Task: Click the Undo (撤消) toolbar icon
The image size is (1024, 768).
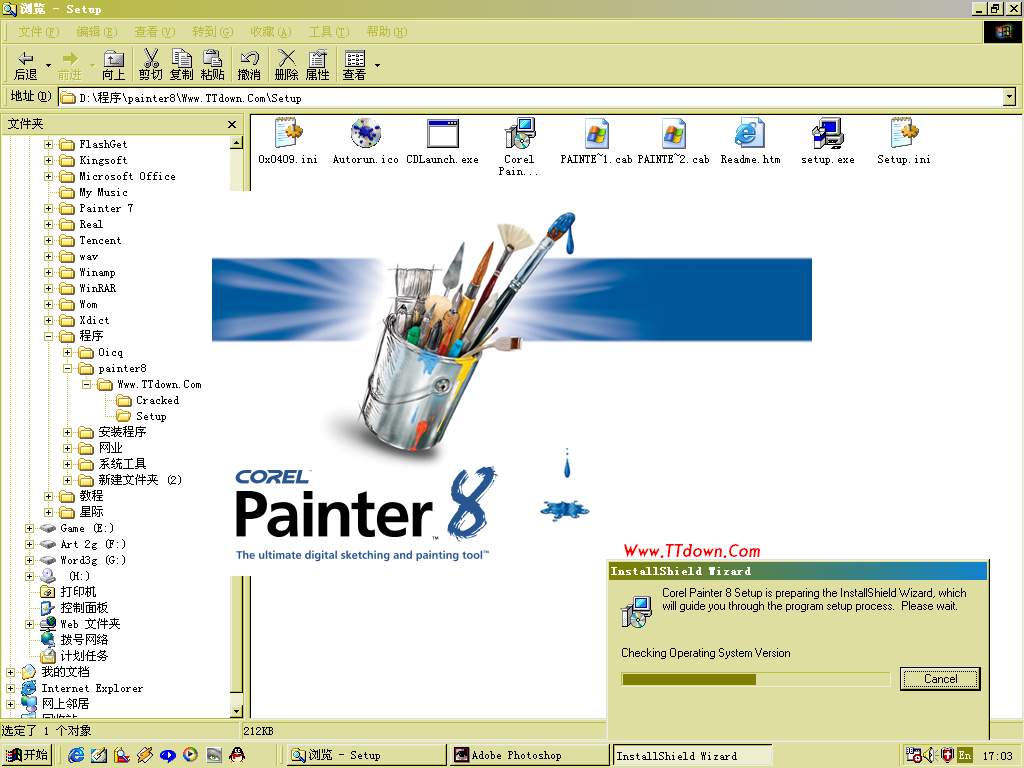Action: [249, 65]
